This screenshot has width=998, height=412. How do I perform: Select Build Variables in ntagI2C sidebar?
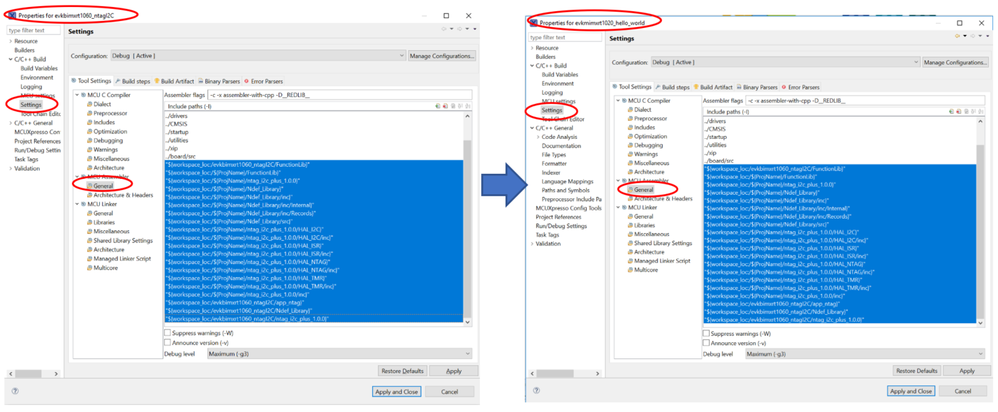coord(39,68)
